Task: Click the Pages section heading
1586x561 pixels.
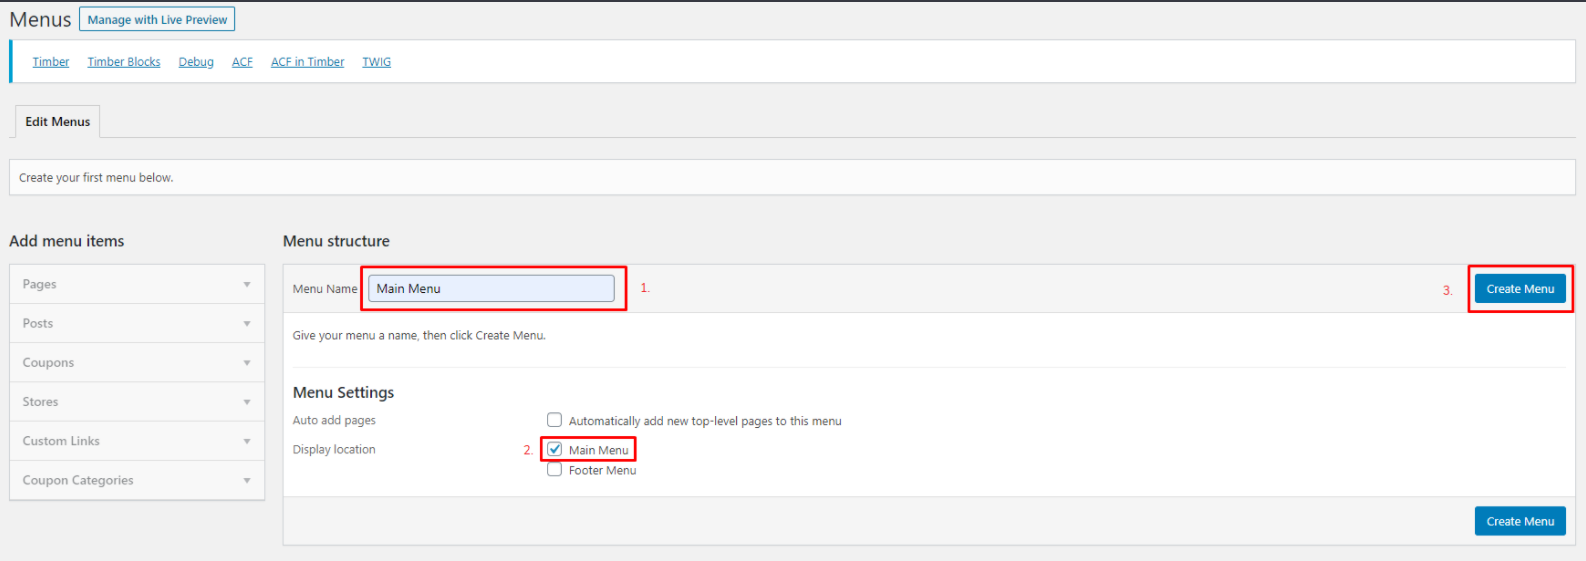Action: click(x=40, y=284)
